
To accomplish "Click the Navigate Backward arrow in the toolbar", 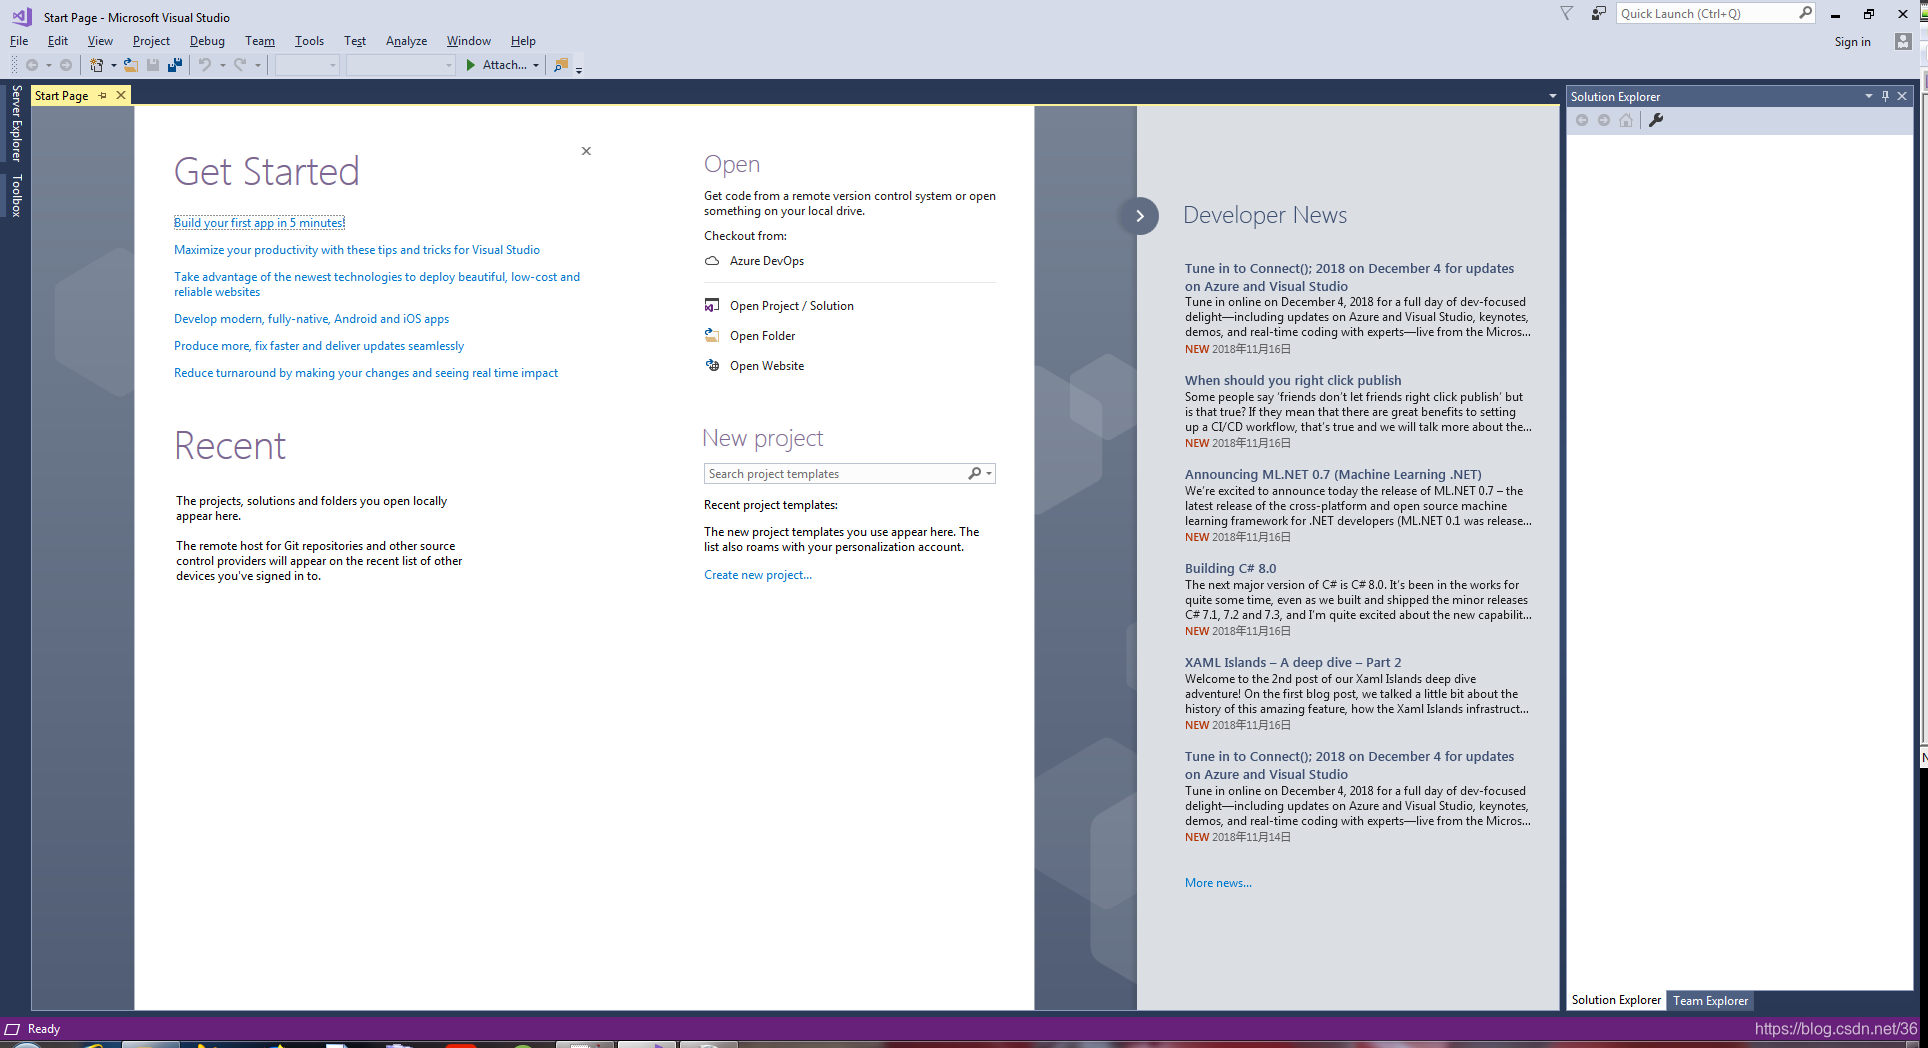I will pyautogui.click(x=32, y=65).
